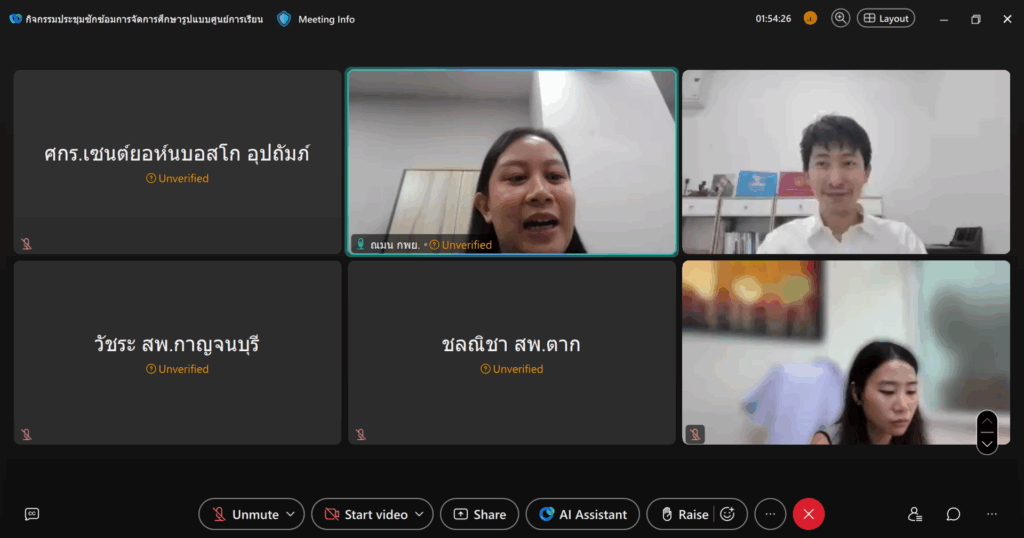
Task: Click the zoom magnifier icon in title bar
Action: pyautogui.click(x=840, y=18)
